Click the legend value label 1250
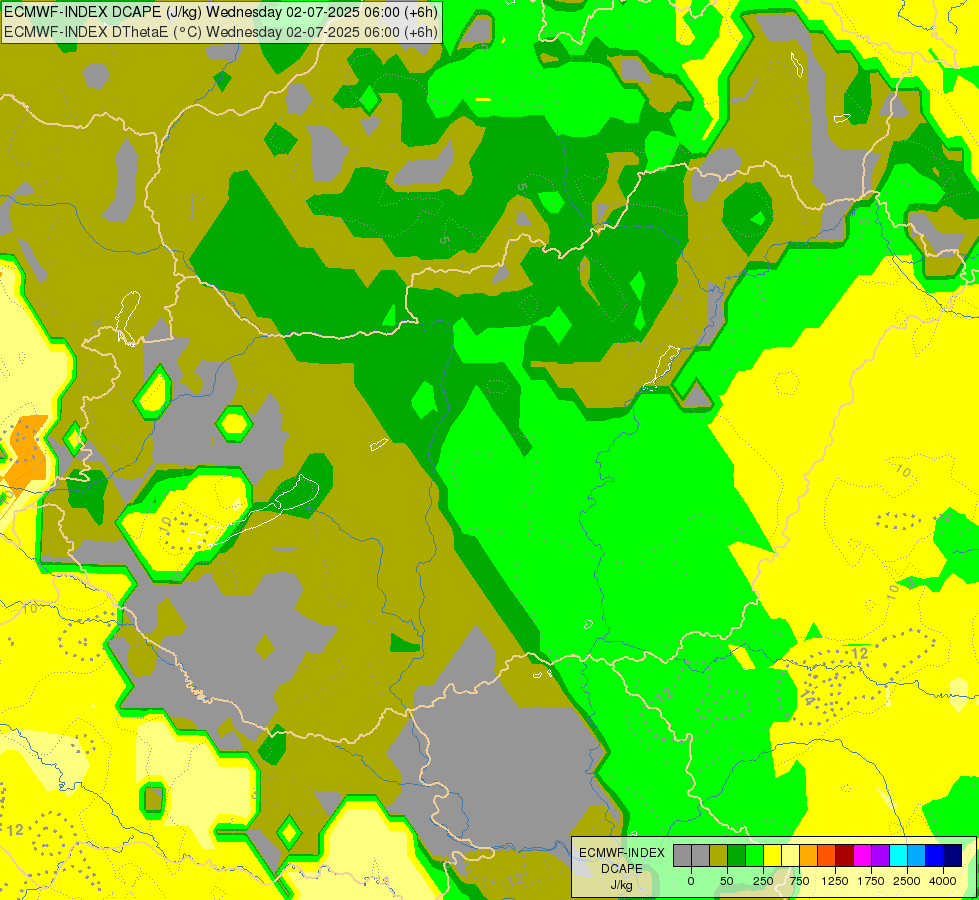Screen dimensions: 979x900 (835, 881)
